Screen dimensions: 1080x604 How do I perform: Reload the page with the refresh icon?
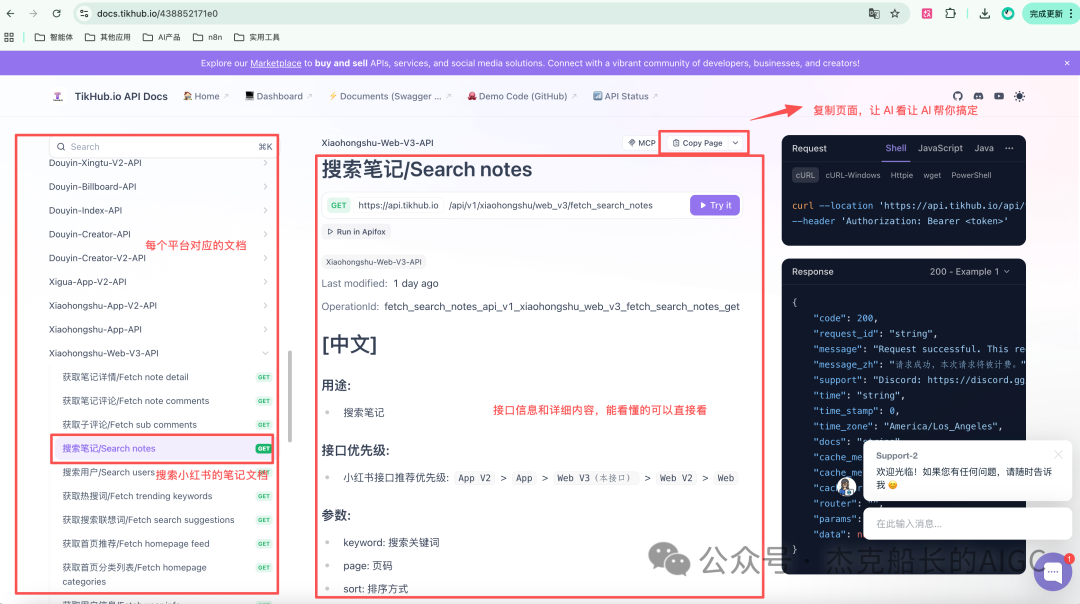point(56,14)
